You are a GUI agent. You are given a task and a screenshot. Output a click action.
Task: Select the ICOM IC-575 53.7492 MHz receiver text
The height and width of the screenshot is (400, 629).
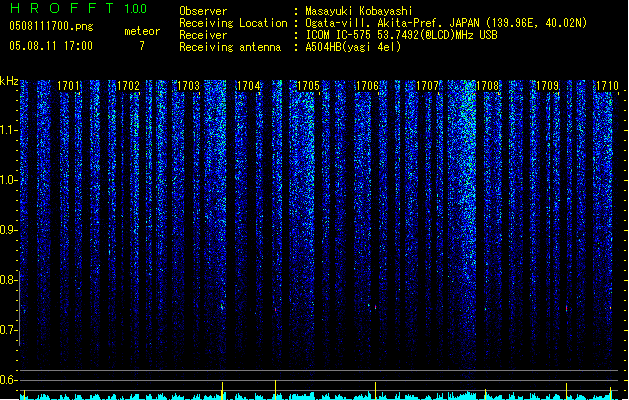tap(401, 35)
